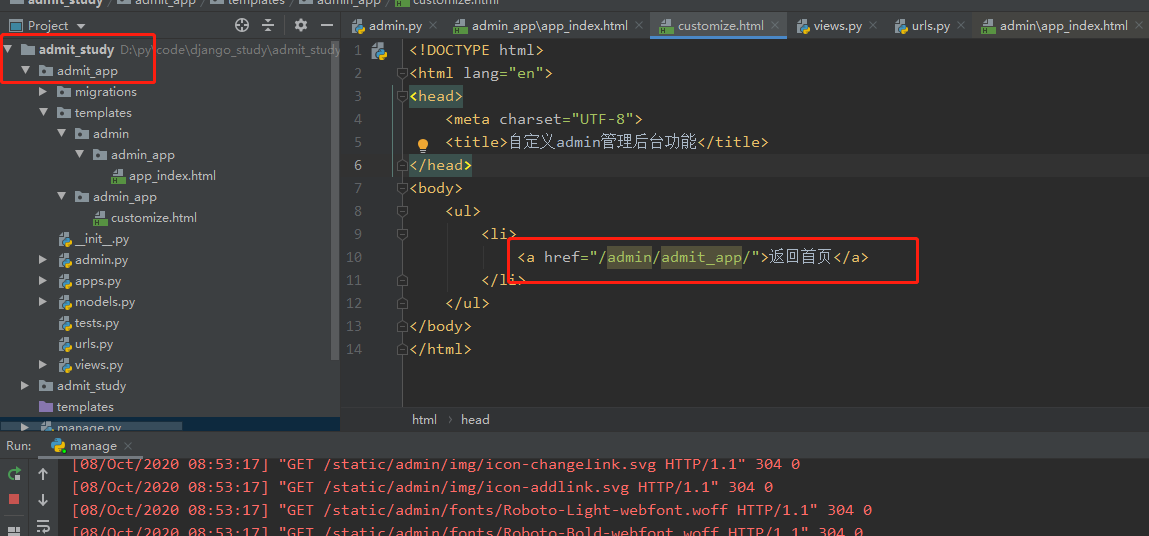Image resolution: width=1149 pixels, height=536 pixels.
Task: Click the Python icon beside line 1
Action: click(379, 51)
